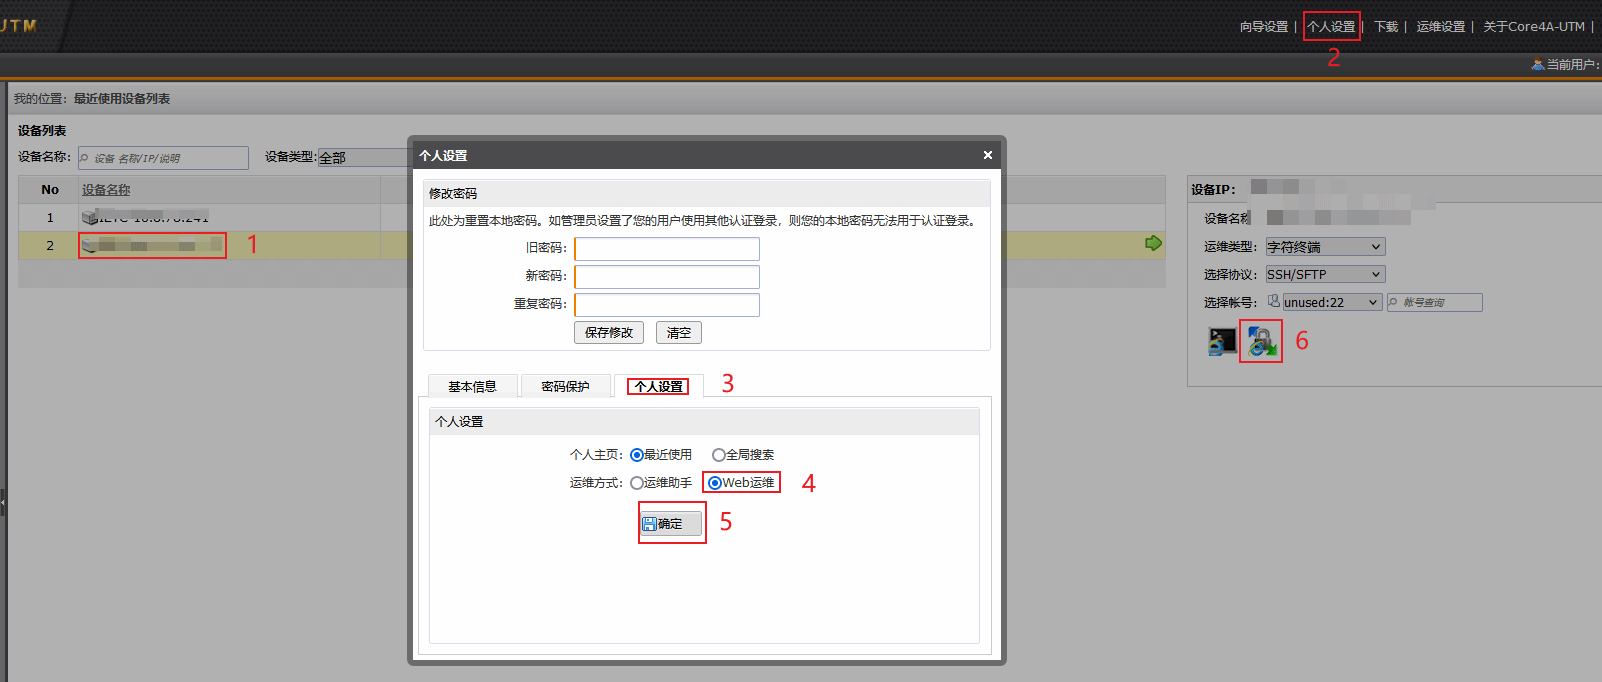Open the 密码保护 tab
Viewport: 1602px width, 682px height.
(565, 387)
